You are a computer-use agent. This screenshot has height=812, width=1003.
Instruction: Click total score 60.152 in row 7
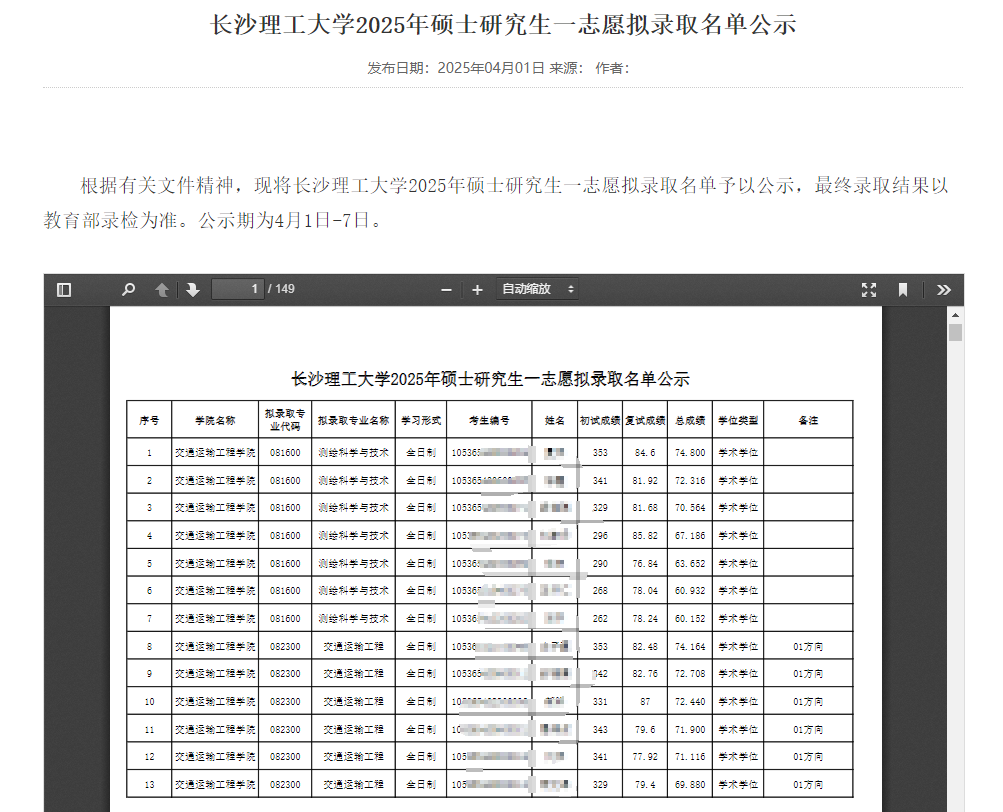(690, 619)
